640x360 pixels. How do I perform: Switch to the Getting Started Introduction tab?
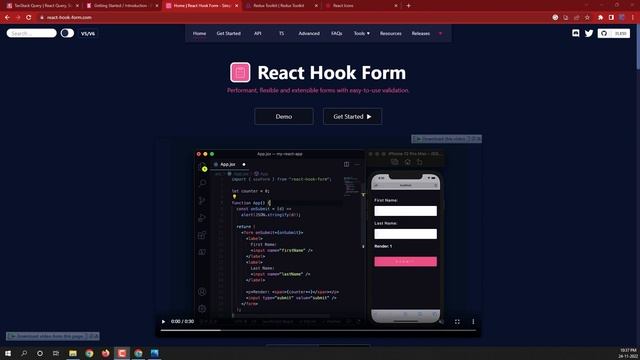click(x=121, y=6)
